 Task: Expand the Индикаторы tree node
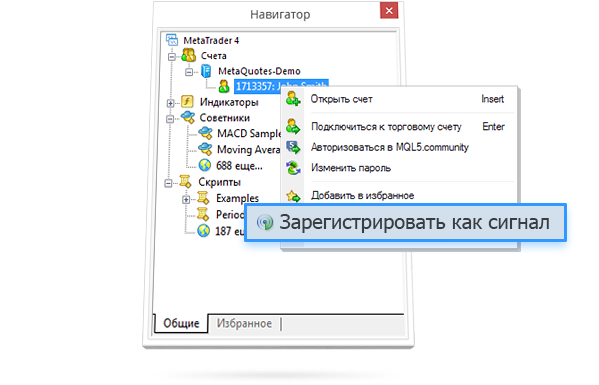tap(170, 103)
